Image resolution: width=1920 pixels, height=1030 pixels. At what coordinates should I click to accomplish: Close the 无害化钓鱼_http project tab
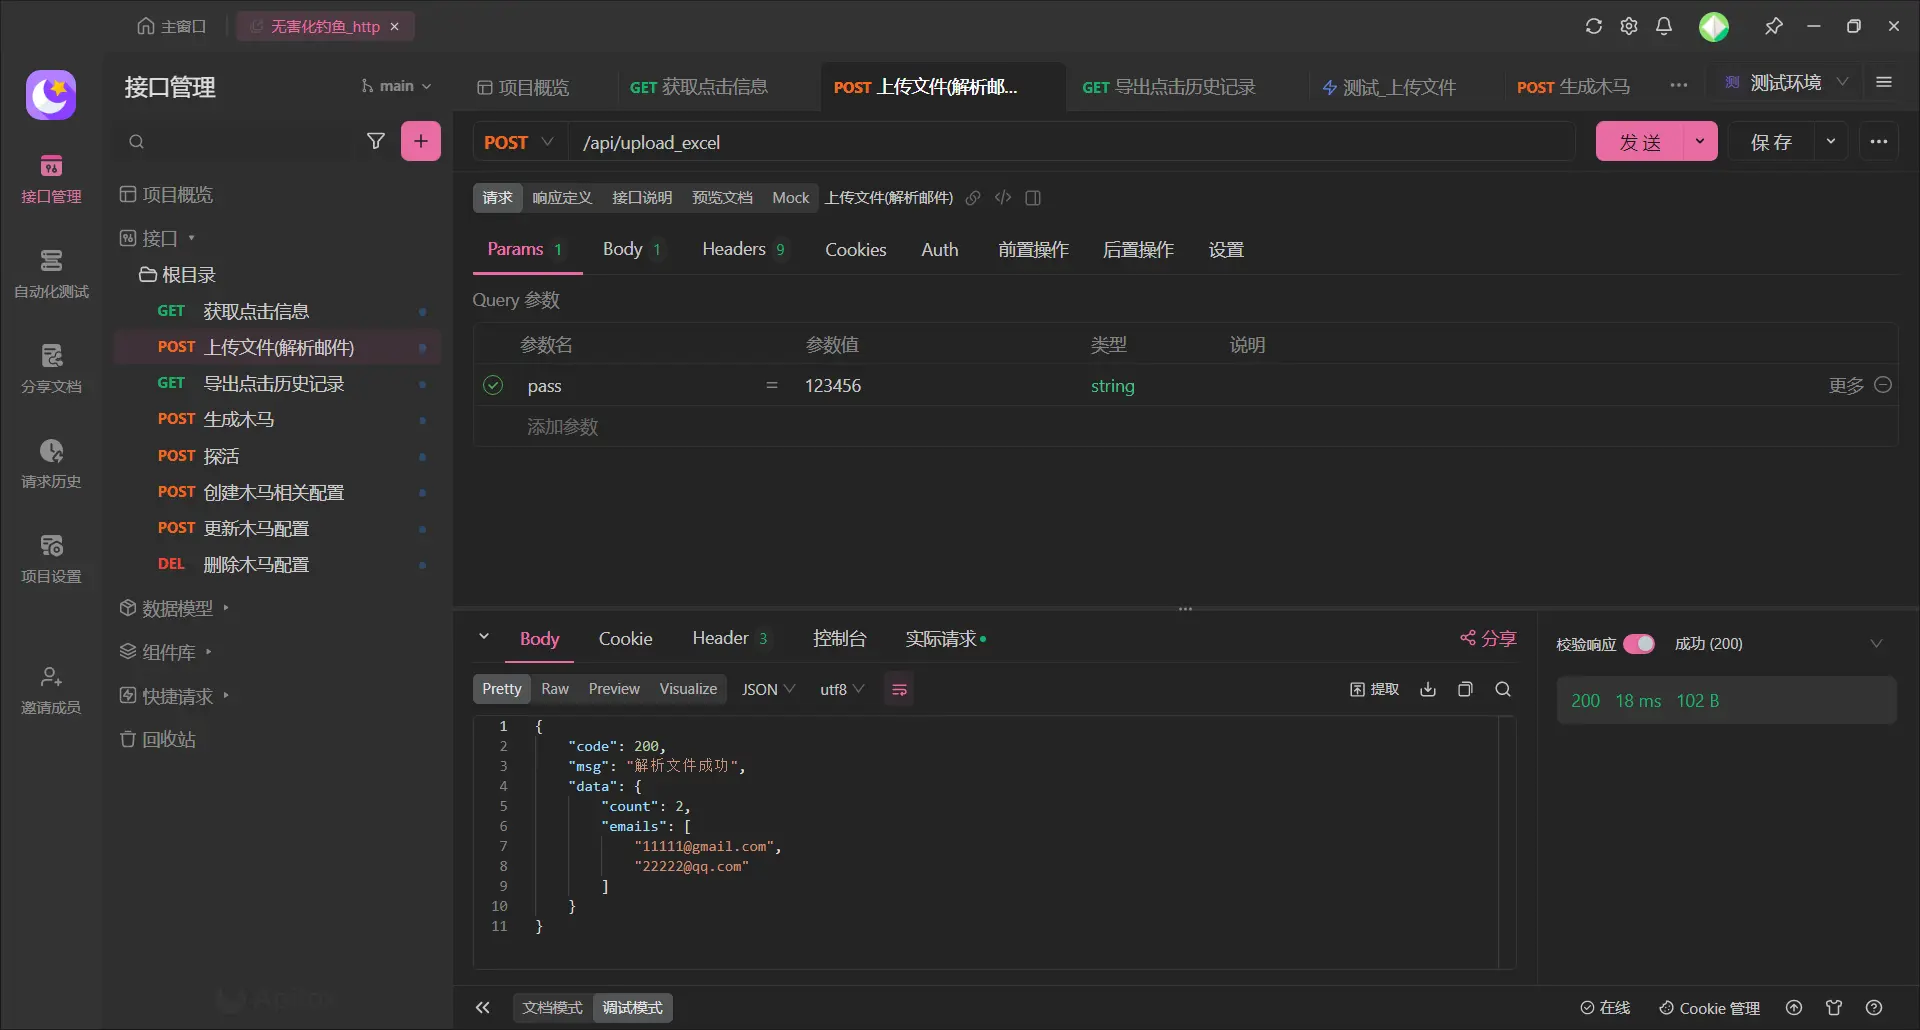(x=395, y=26)
